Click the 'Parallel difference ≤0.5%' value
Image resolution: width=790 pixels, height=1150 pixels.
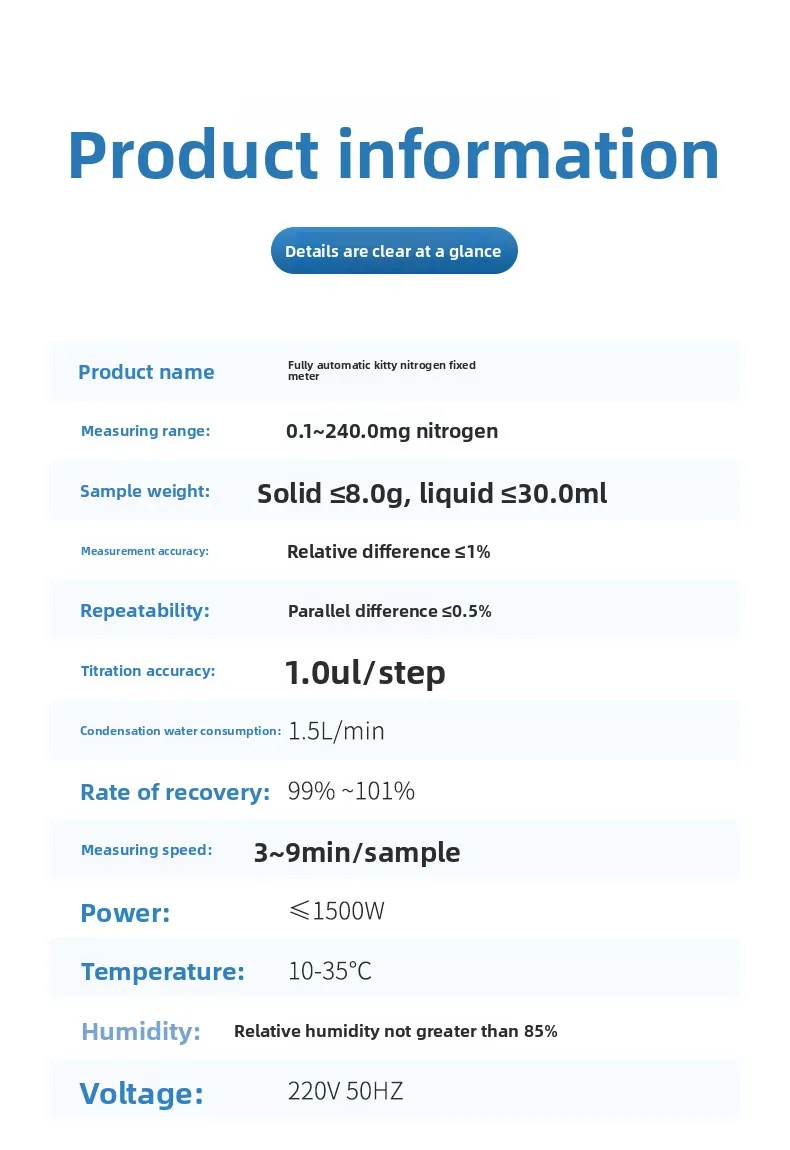tap(389, 611)
